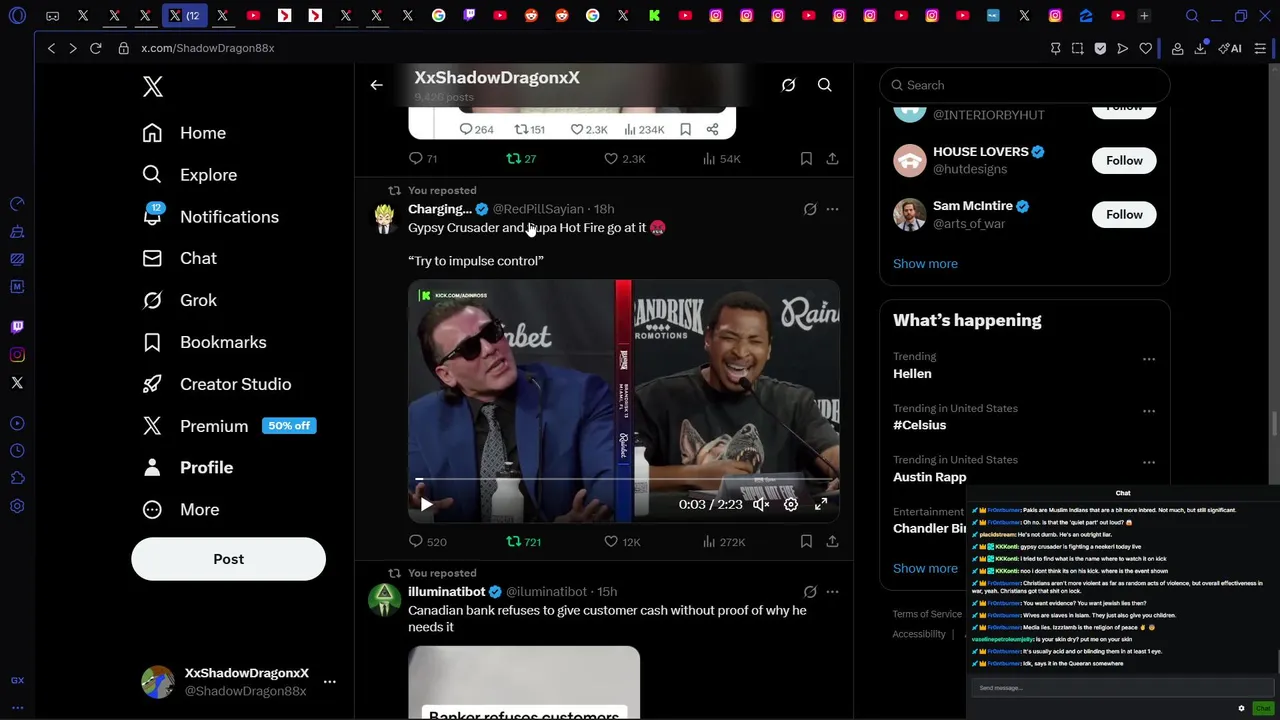This screenshot has height=720, width=1280.
Task: Go back with the profile header arrow
Action: pos(377,86)
